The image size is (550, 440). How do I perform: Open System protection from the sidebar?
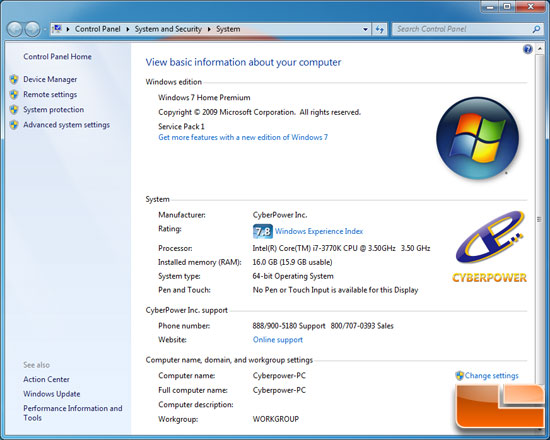pyautogui.click(x=54, y=109)
